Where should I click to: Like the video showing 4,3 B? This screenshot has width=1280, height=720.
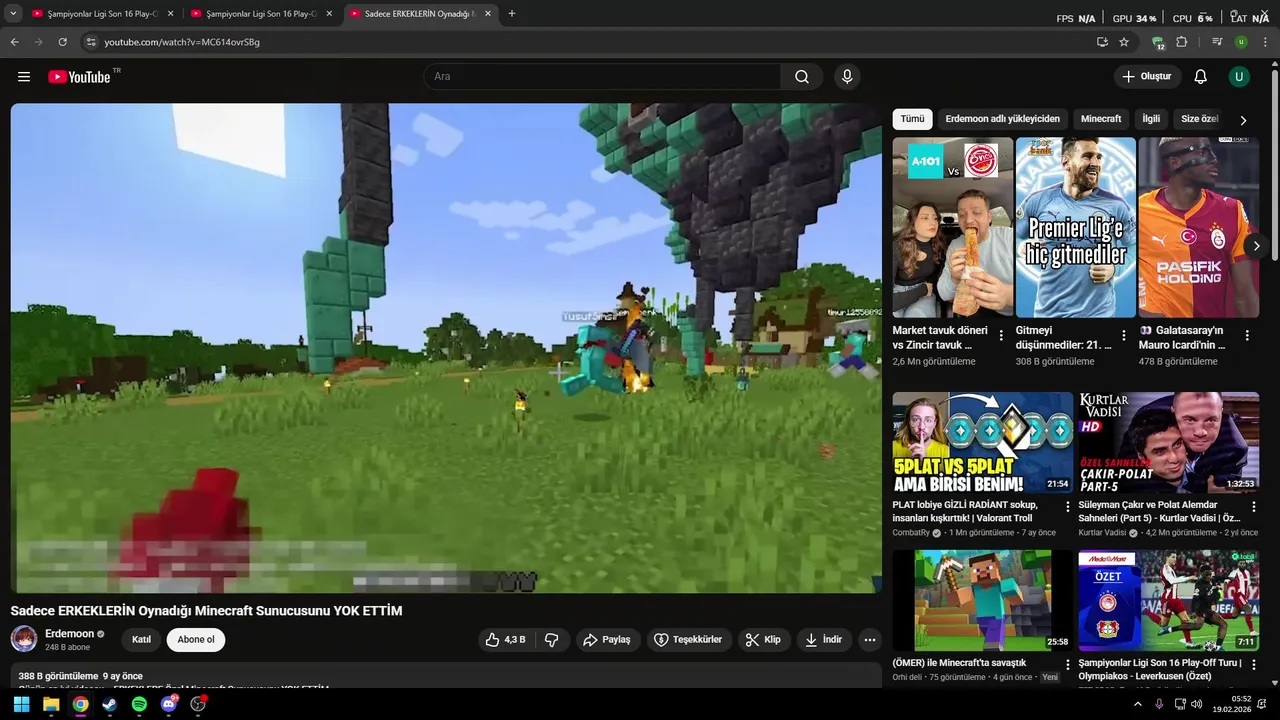(x=506, y=640)
